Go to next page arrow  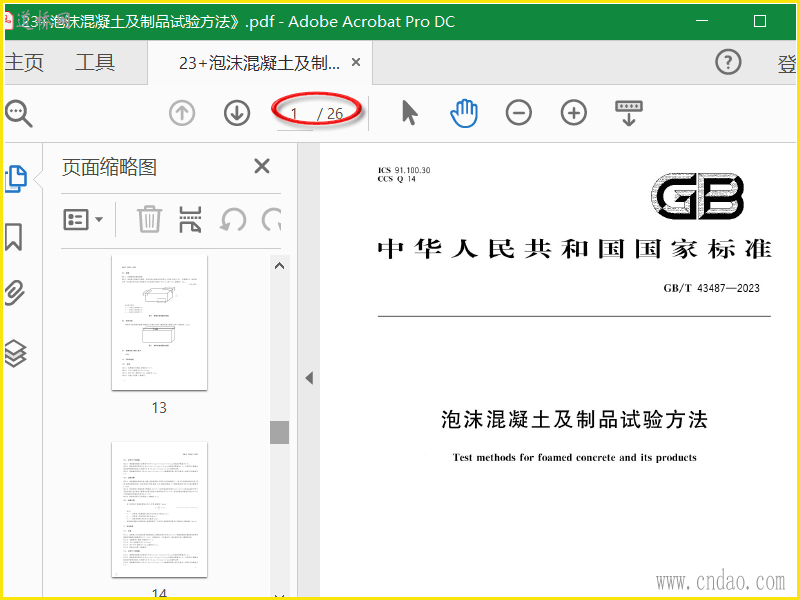tap(237, 113)
